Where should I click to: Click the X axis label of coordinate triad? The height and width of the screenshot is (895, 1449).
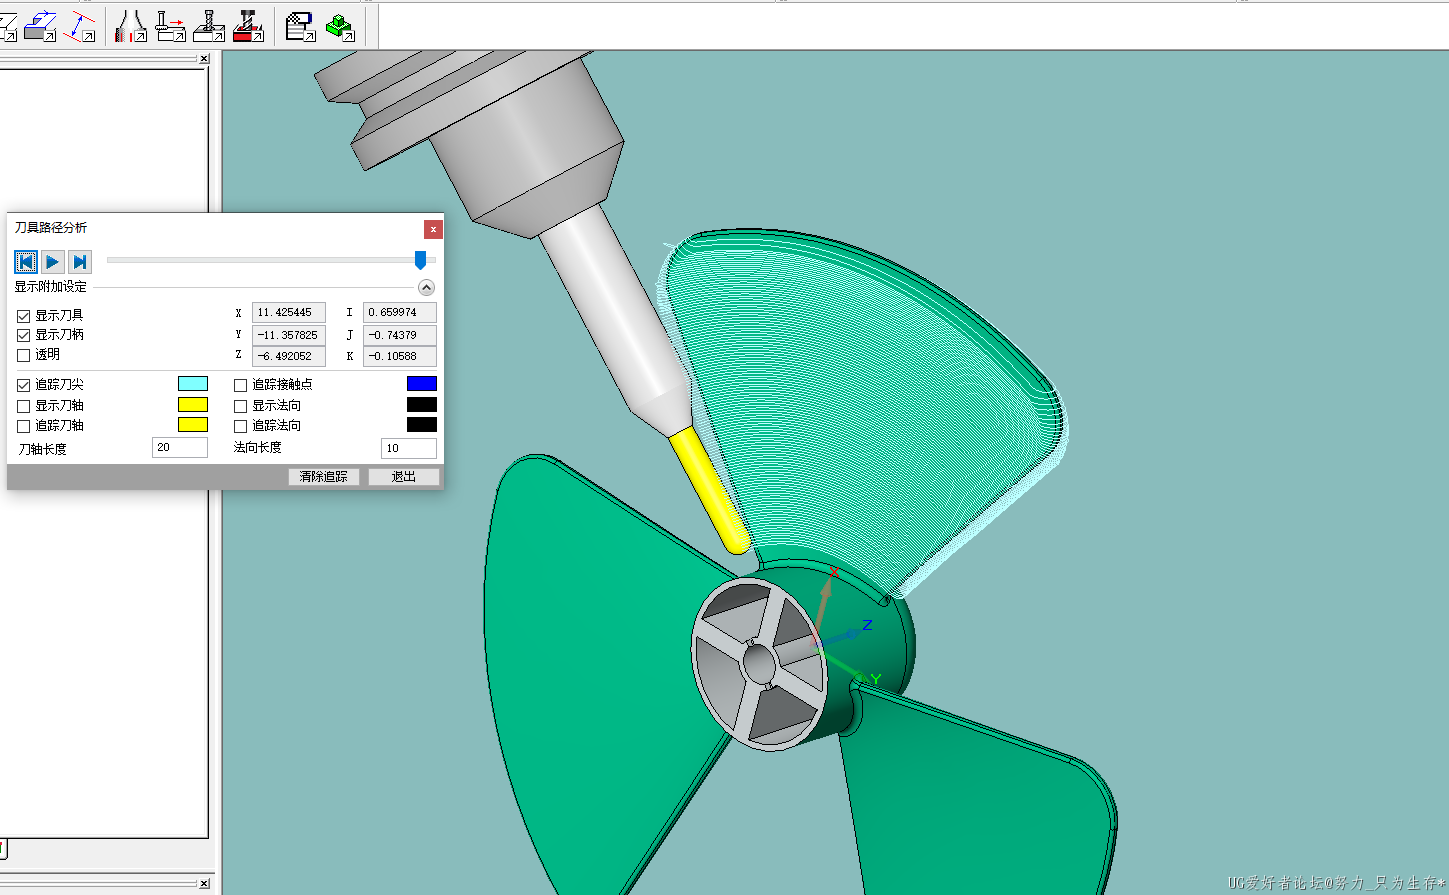click(835, 572)
